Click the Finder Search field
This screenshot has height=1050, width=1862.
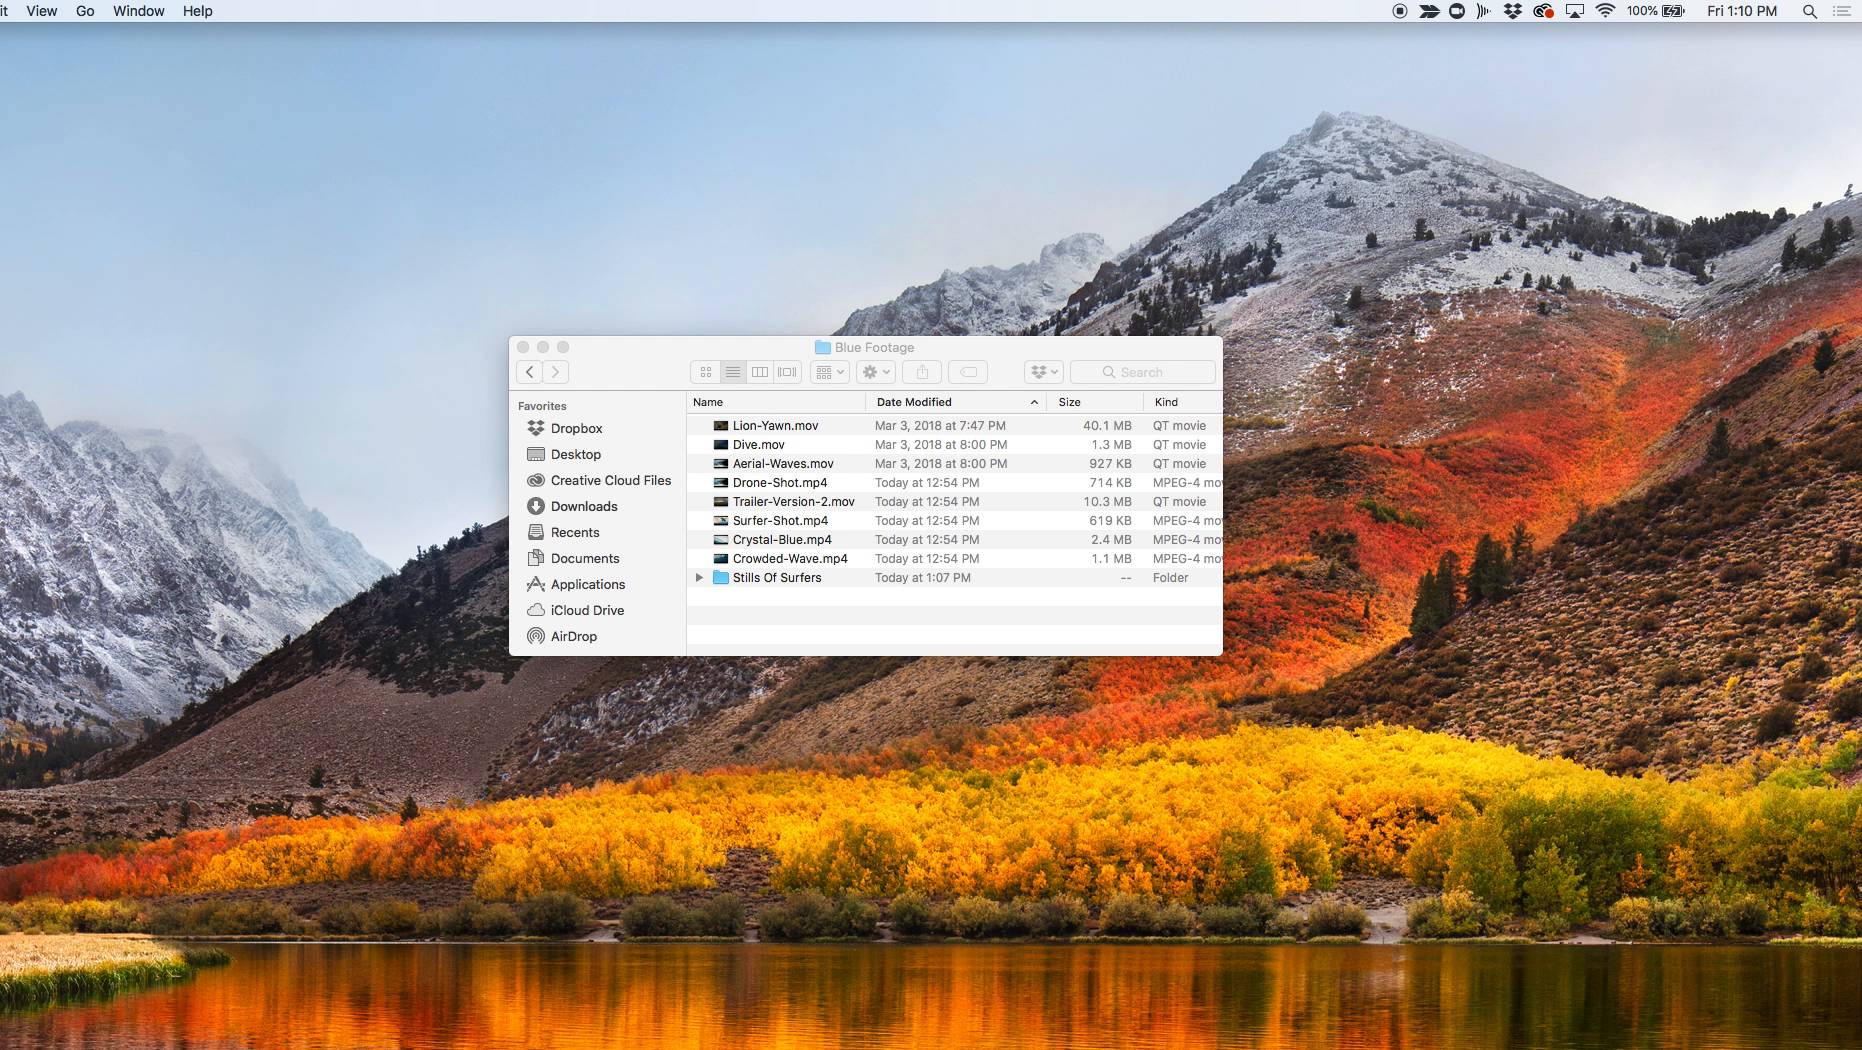point(1143,372)
